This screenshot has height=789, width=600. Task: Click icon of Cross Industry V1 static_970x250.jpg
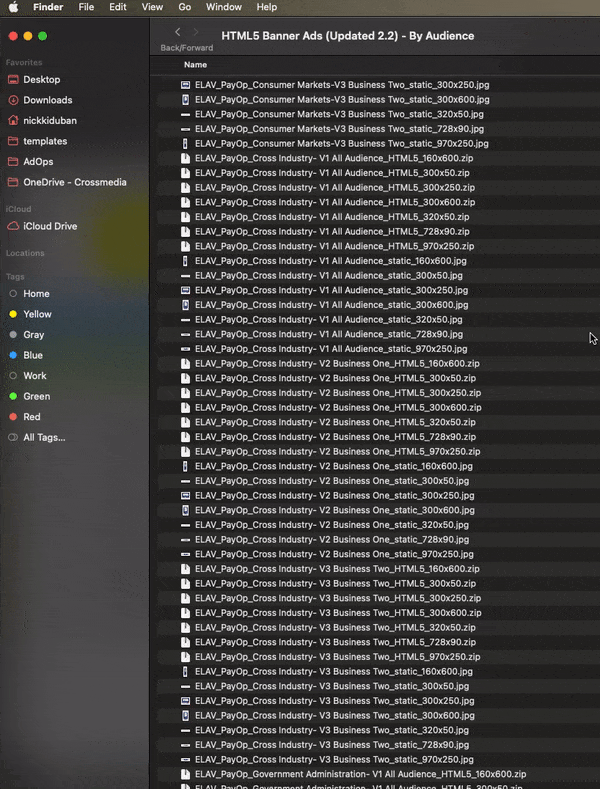click(x=185, y=349)
